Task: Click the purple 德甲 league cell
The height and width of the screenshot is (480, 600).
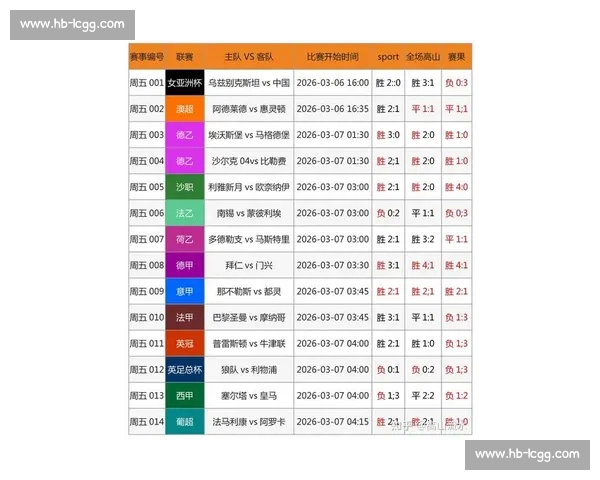Action: pos(185,265)
